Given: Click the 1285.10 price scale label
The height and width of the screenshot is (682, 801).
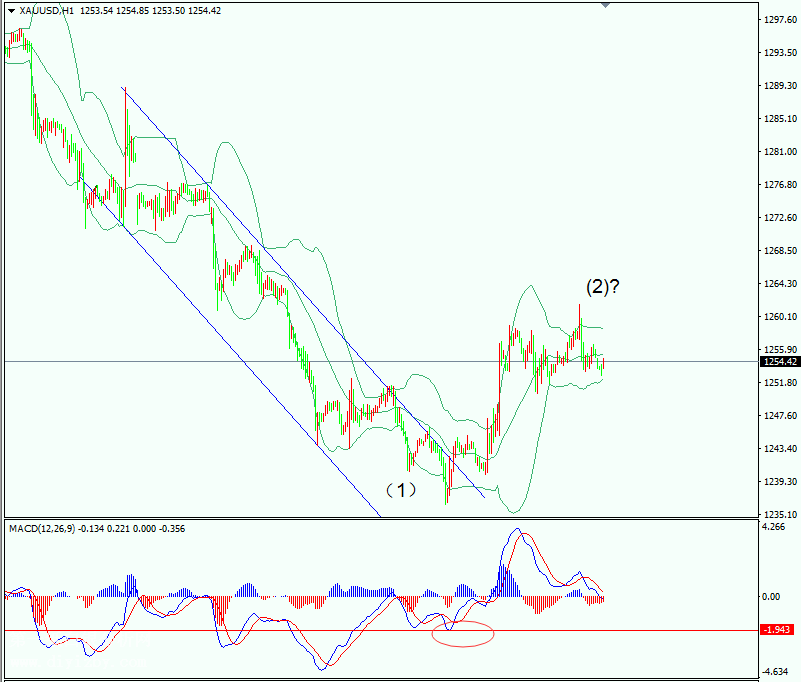Looking at the screenshot, I should click(x=780, y=119).
